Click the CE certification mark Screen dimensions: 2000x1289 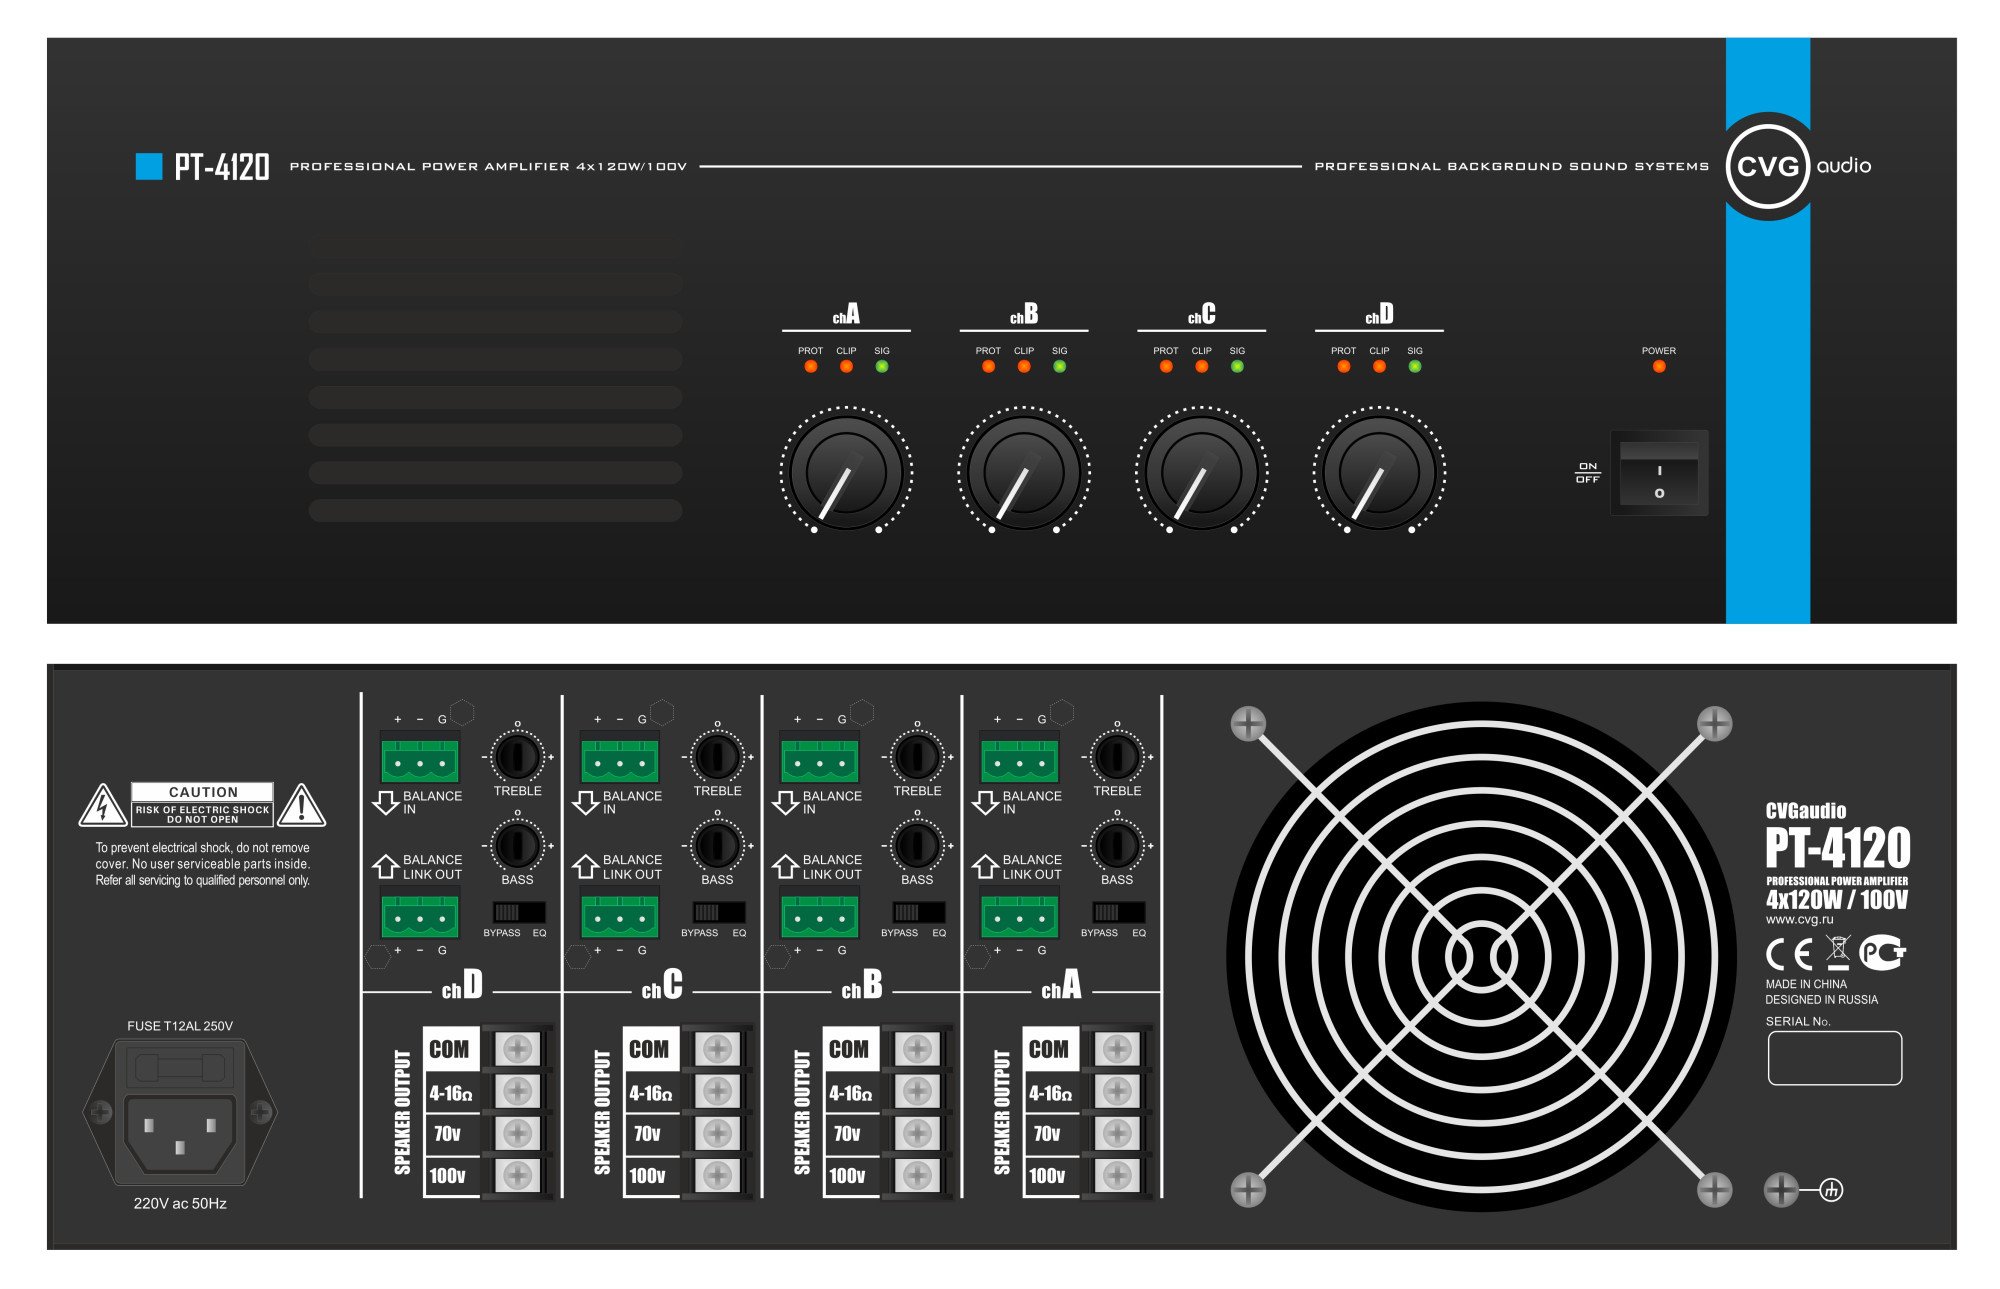click(x=1789, y=954)
